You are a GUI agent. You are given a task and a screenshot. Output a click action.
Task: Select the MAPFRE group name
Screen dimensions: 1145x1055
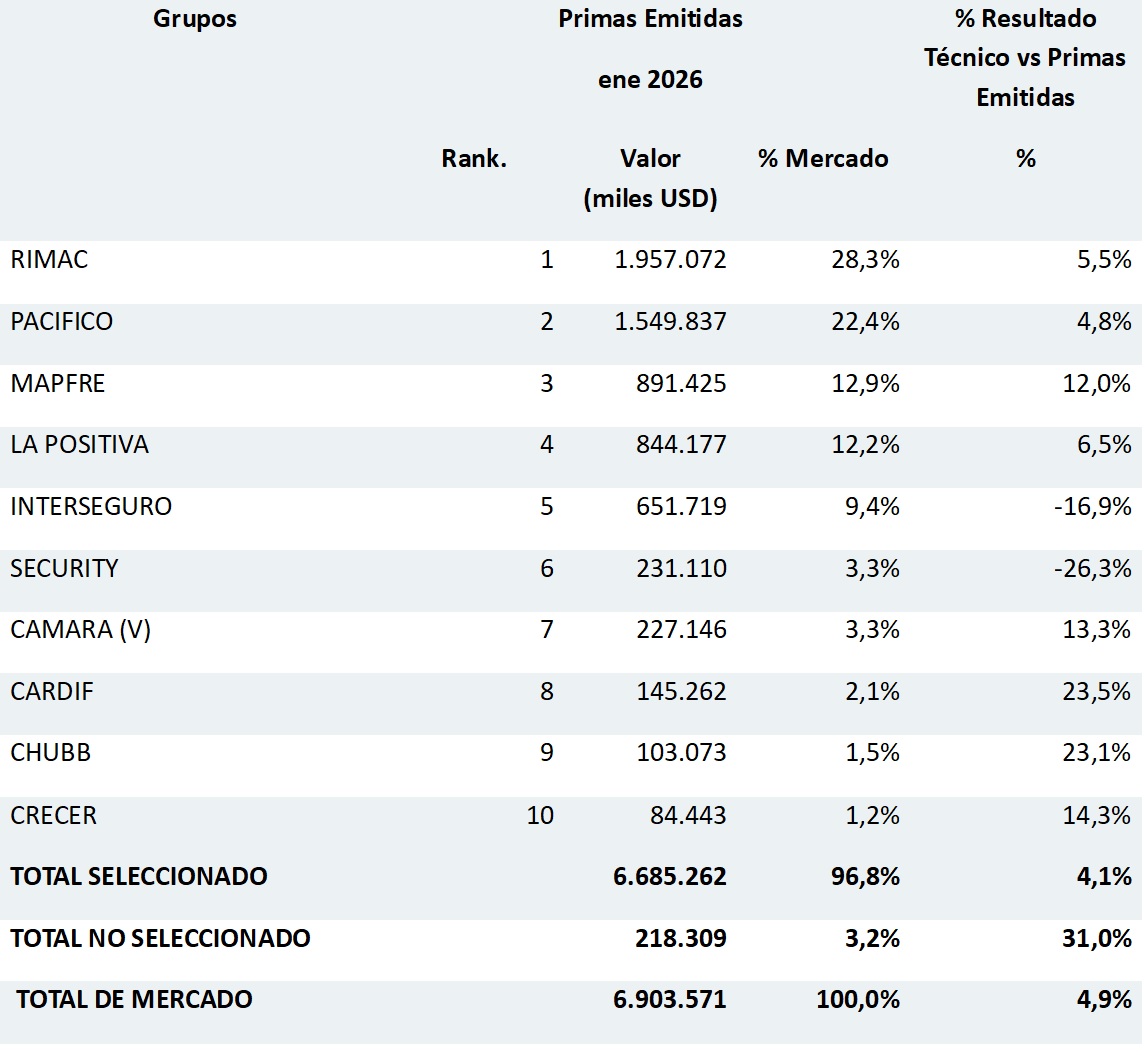click(57, 384)
